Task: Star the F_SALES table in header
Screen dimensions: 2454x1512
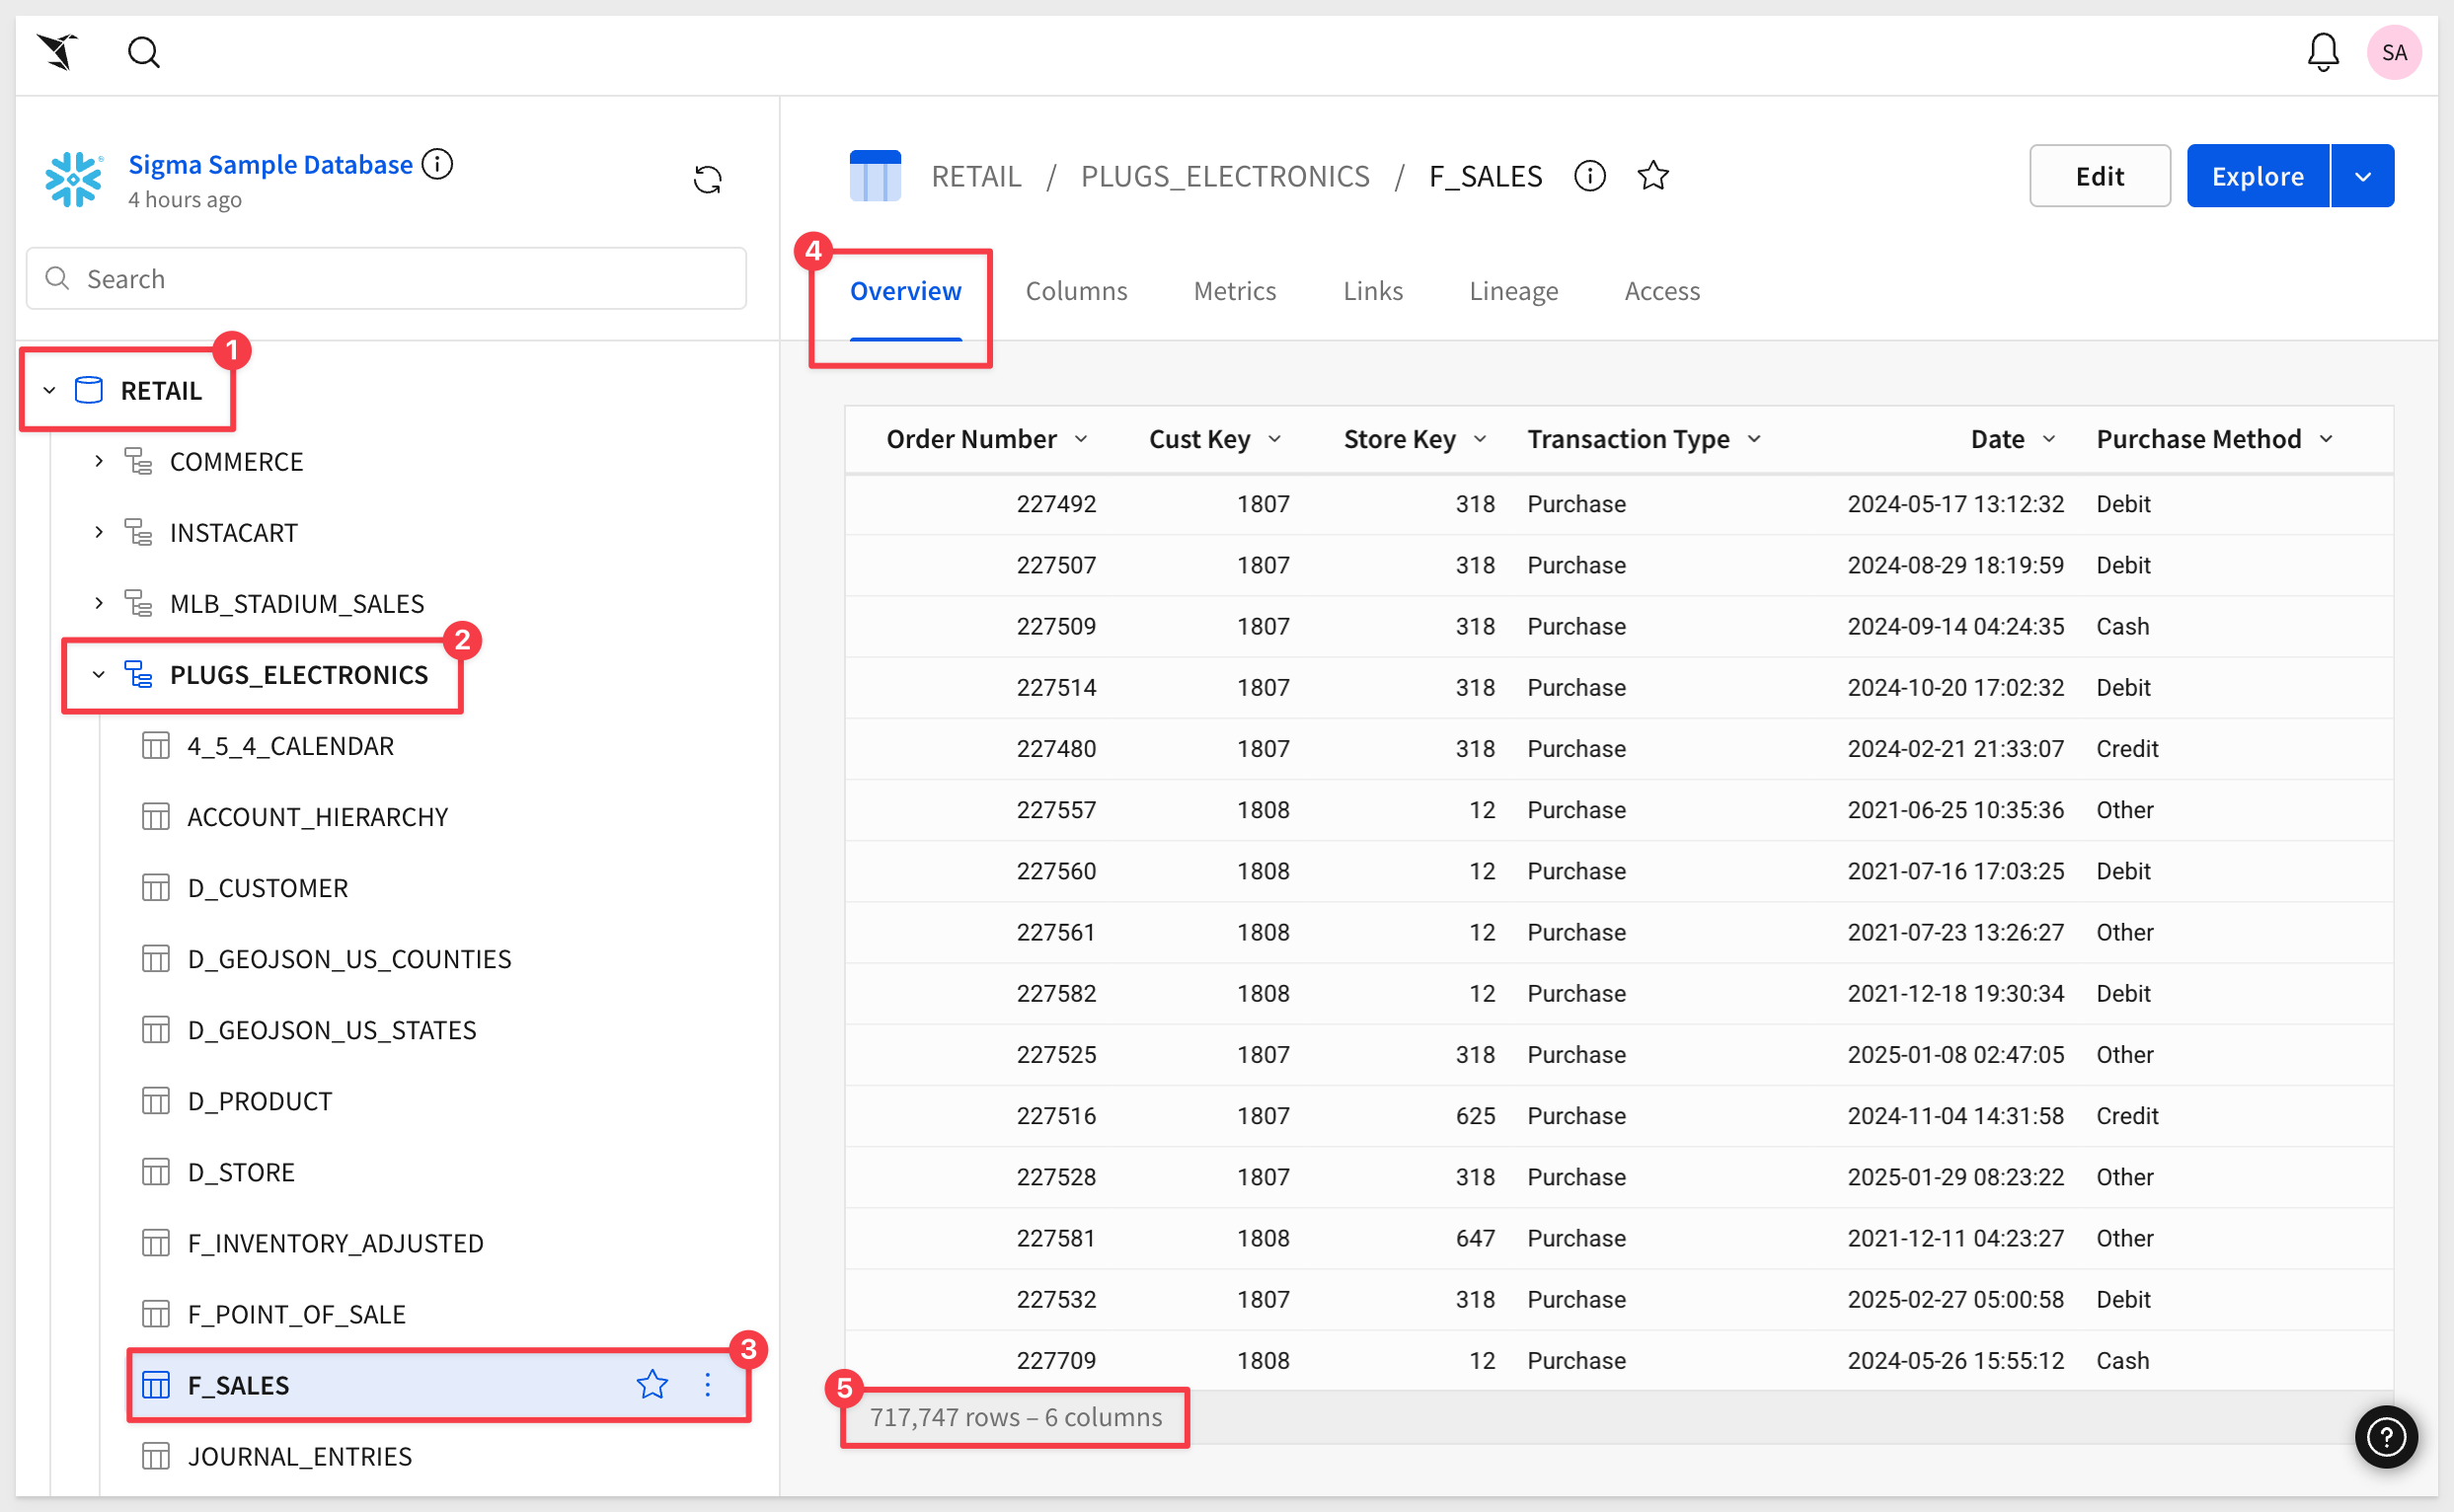Action: [x=1652, y=176]
